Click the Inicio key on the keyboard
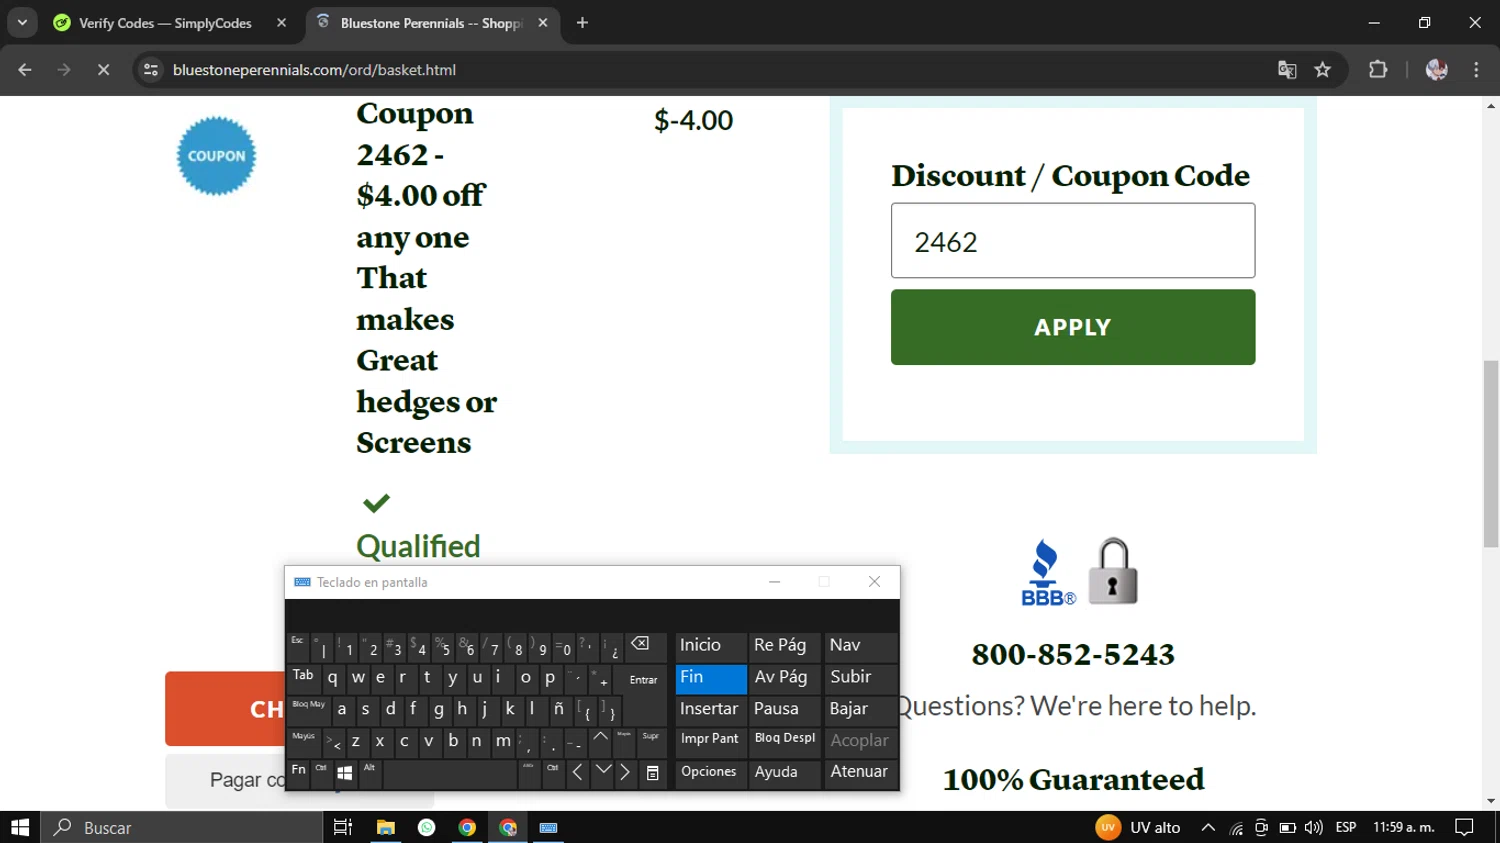This screenshot has height=843, width=1500. pyautogui.click(x=710, y=646)
